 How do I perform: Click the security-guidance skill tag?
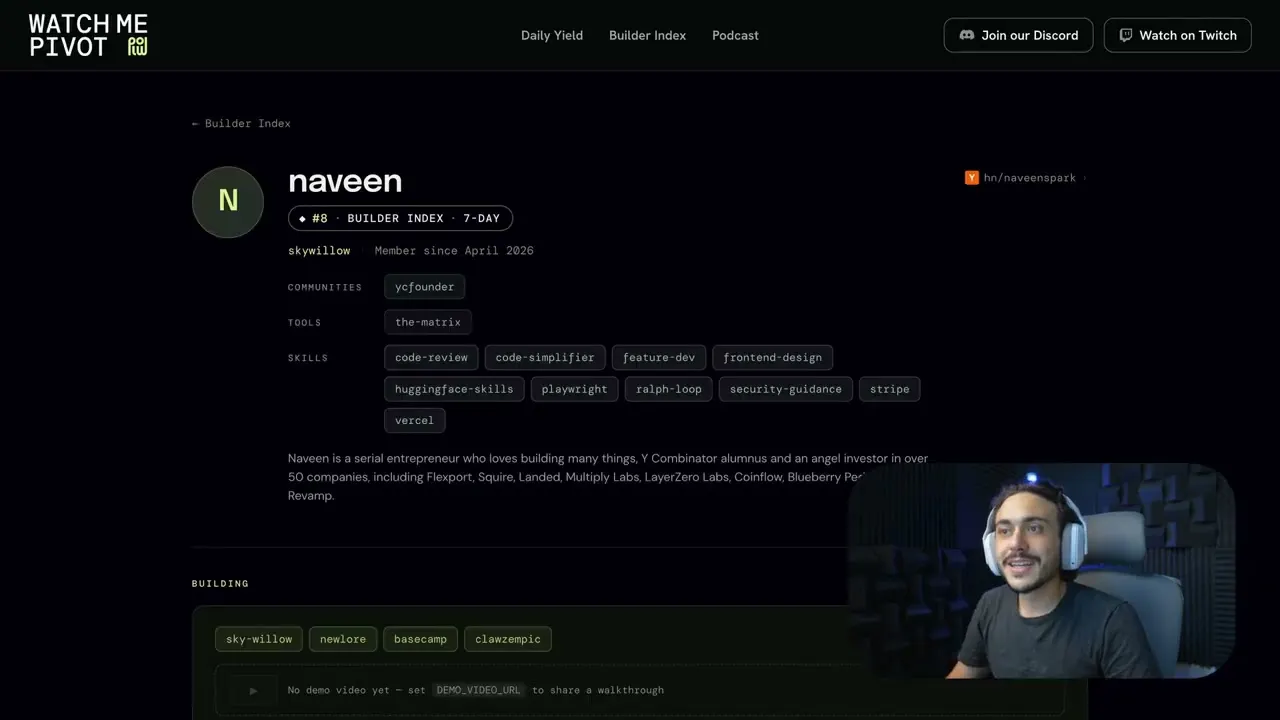click(786, 389)
